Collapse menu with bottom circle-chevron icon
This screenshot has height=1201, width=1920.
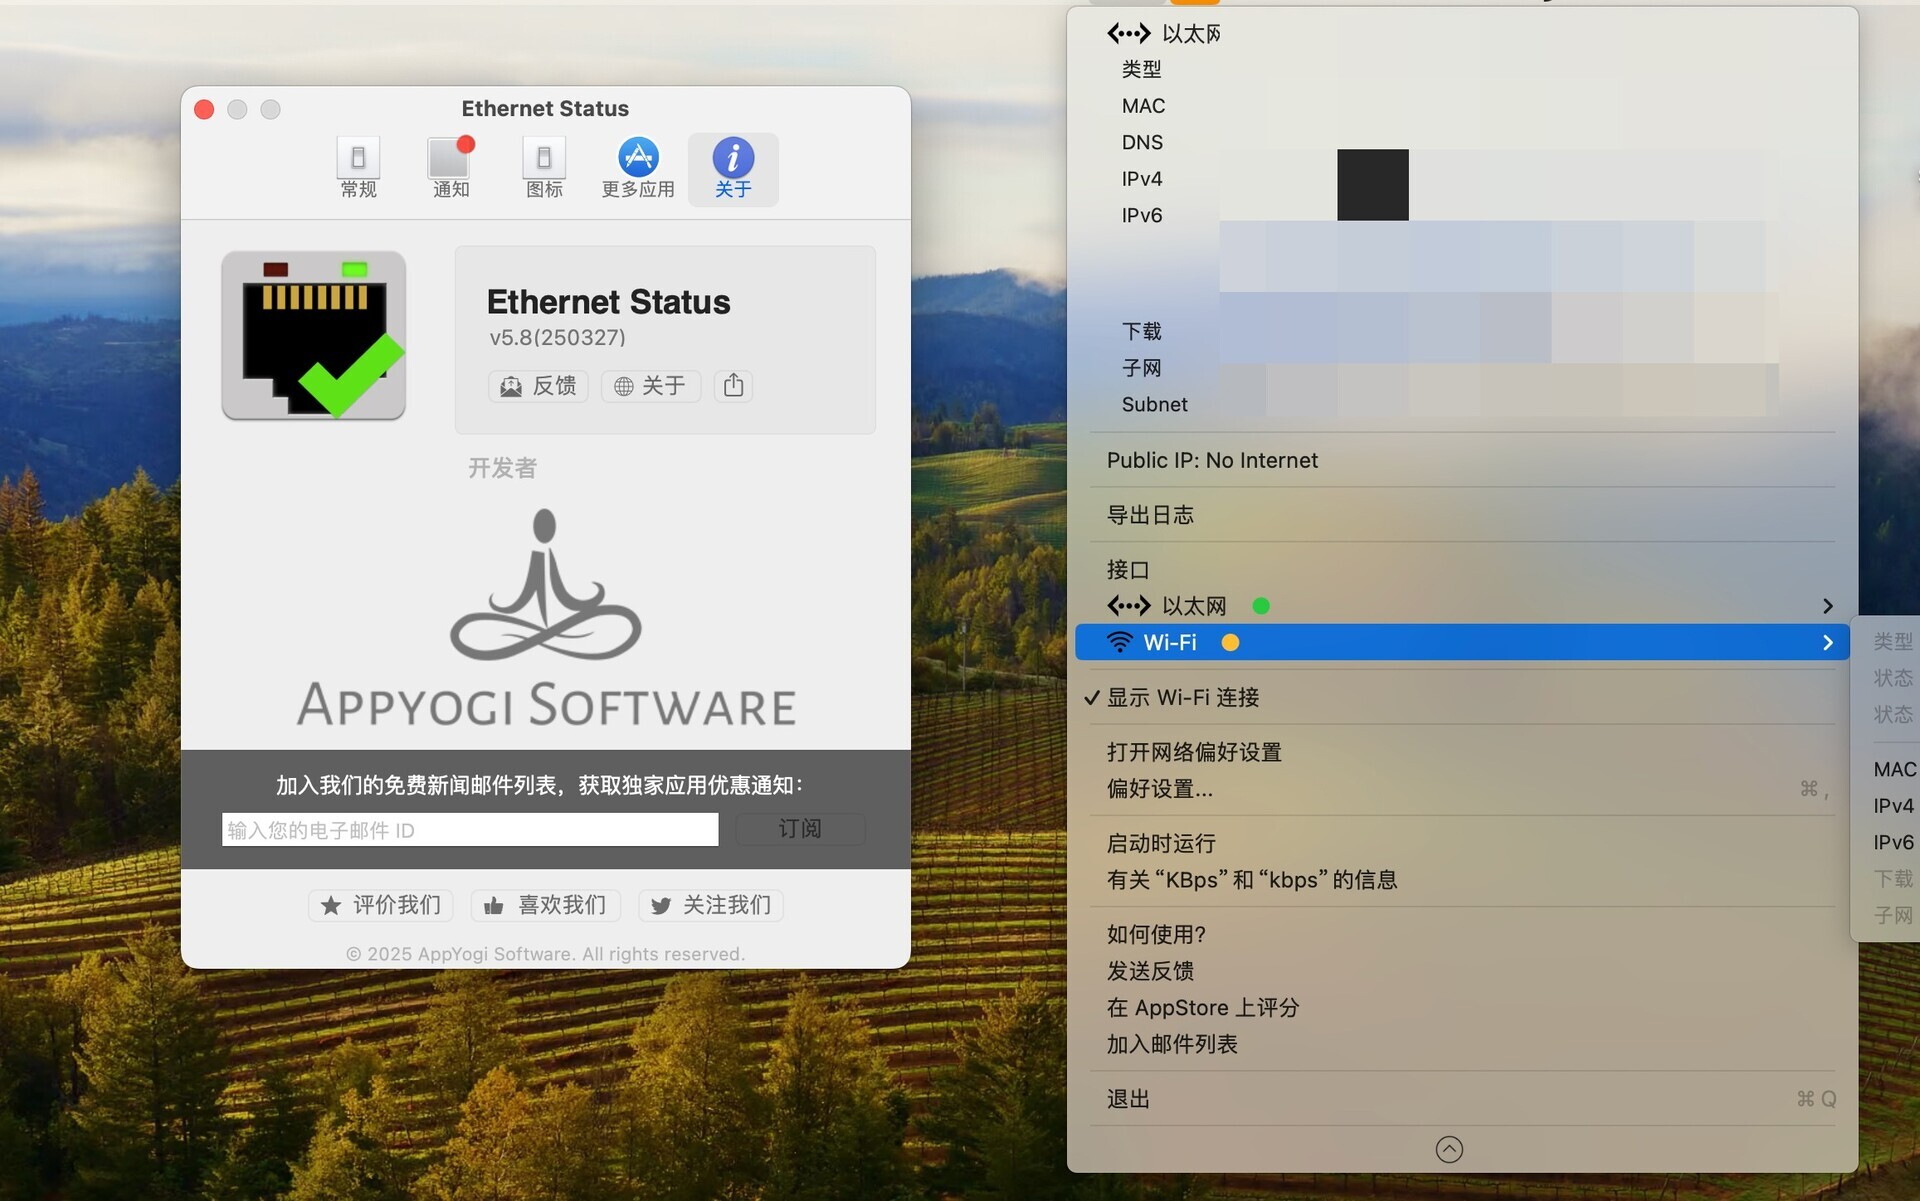tap(1449, 1149)
